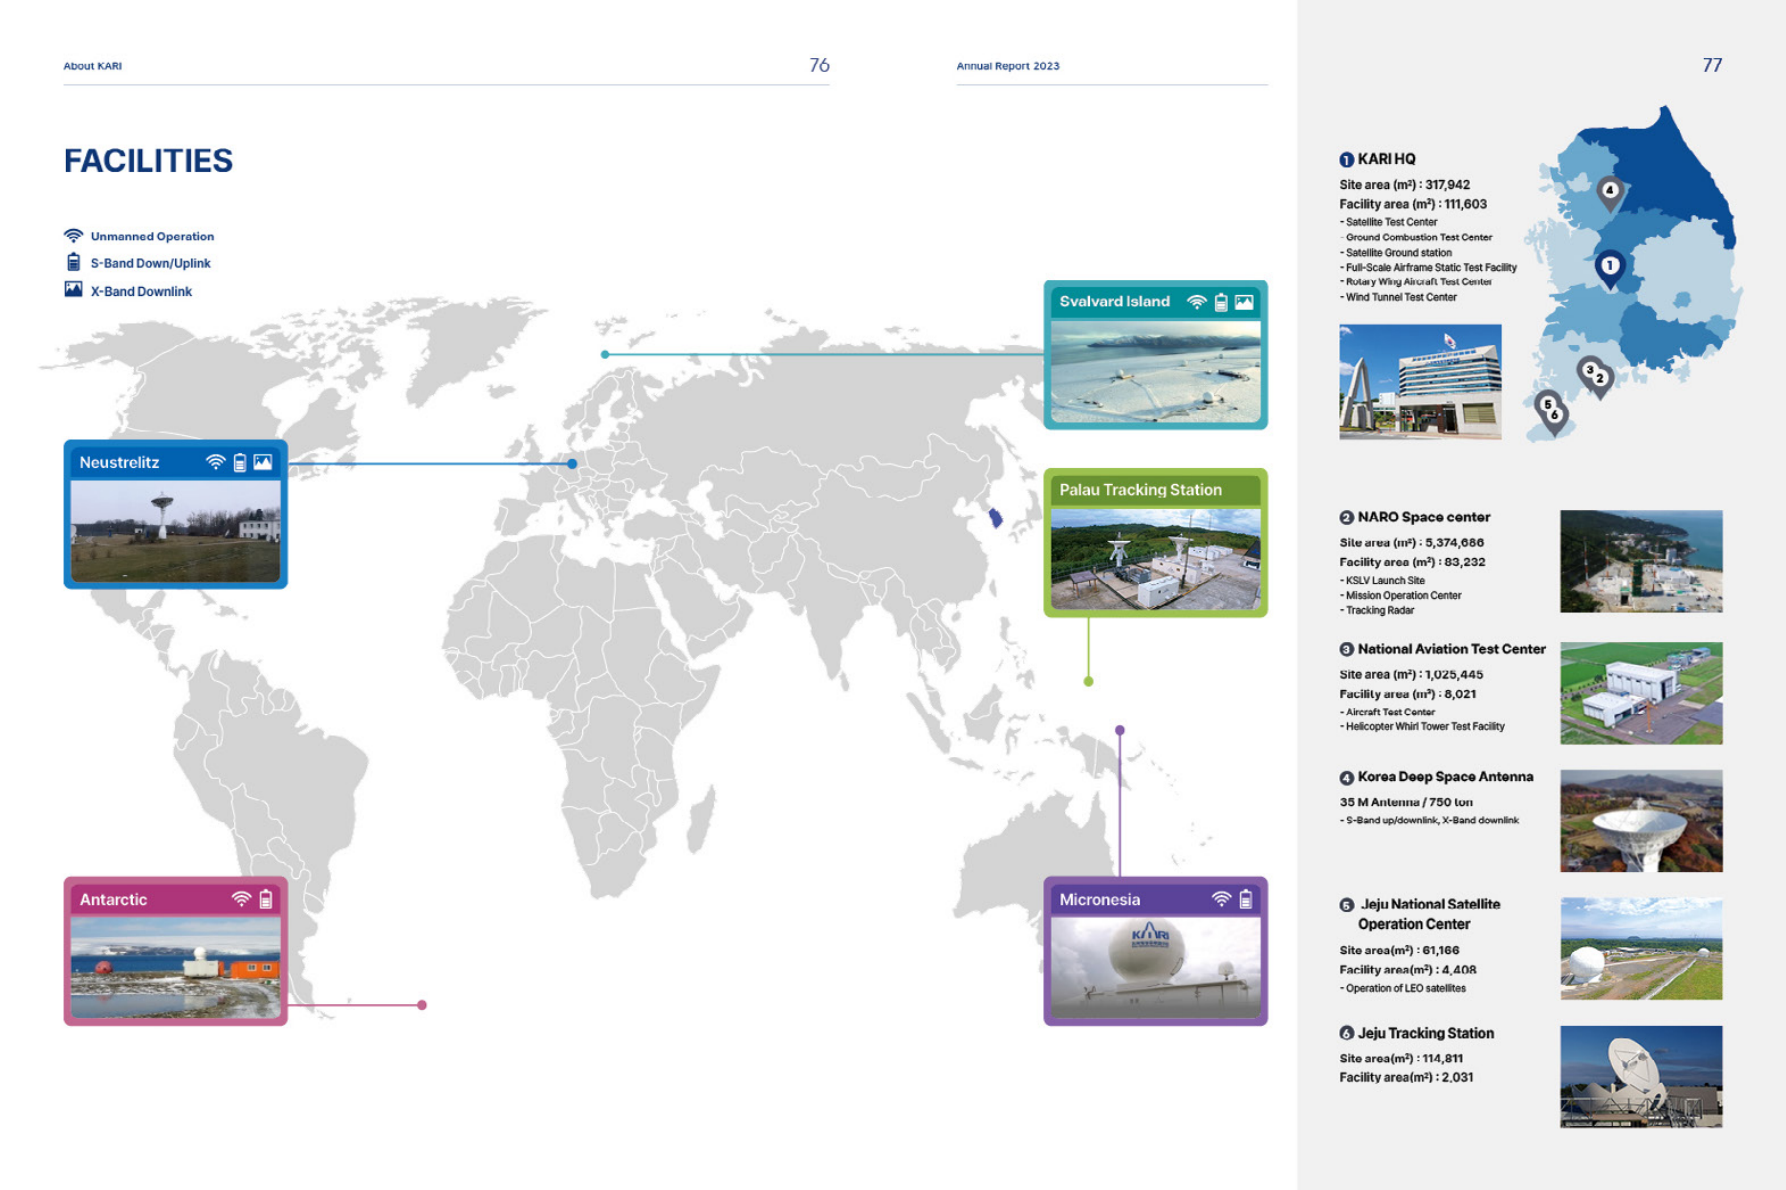Select map pin number 1 on Korea map
The image size is (1786, 1190).
pos(1609,267)
